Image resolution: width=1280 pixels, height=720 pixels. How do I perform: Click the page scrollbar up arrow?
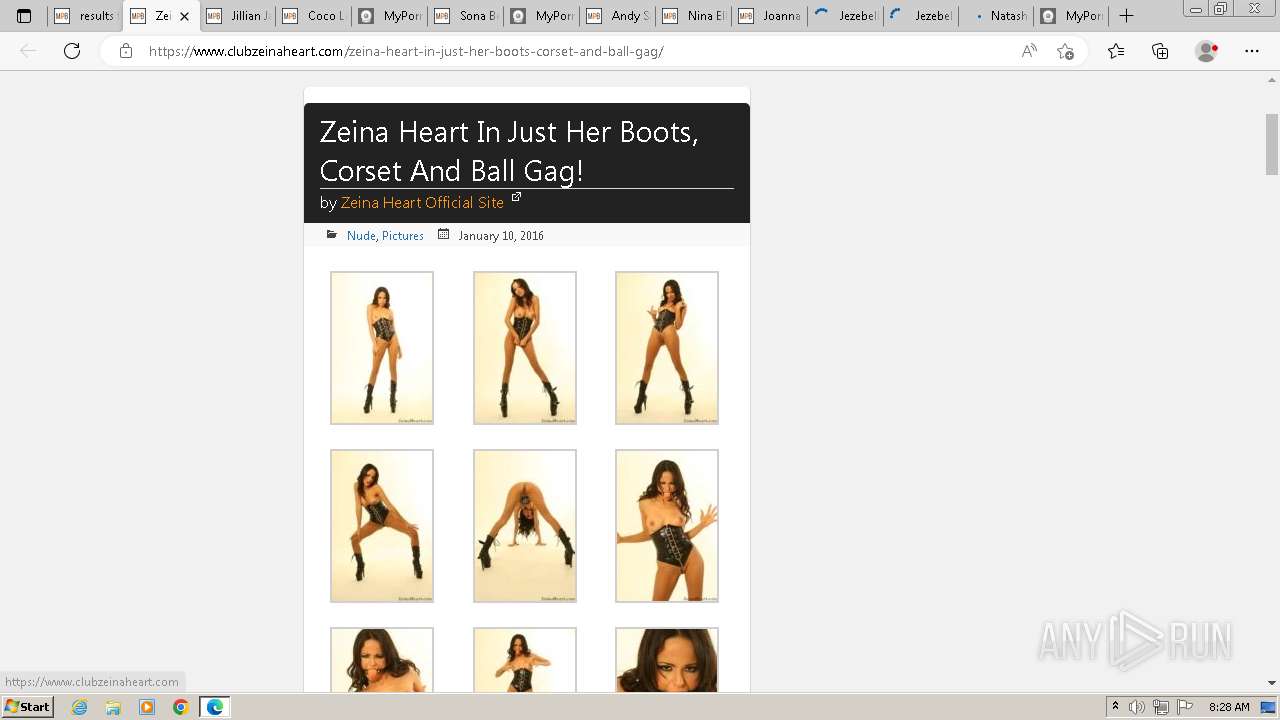coord(1272,81)
